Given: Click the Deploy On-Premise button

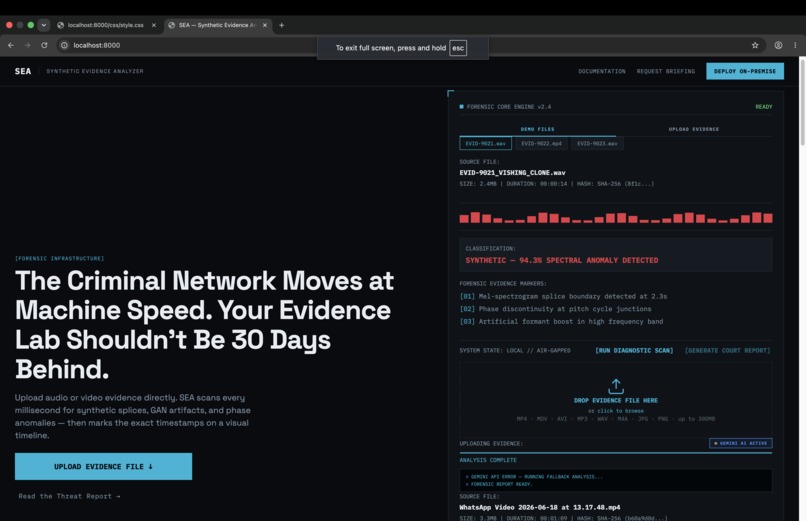Looking at the screenshot, I should [745, 71].
